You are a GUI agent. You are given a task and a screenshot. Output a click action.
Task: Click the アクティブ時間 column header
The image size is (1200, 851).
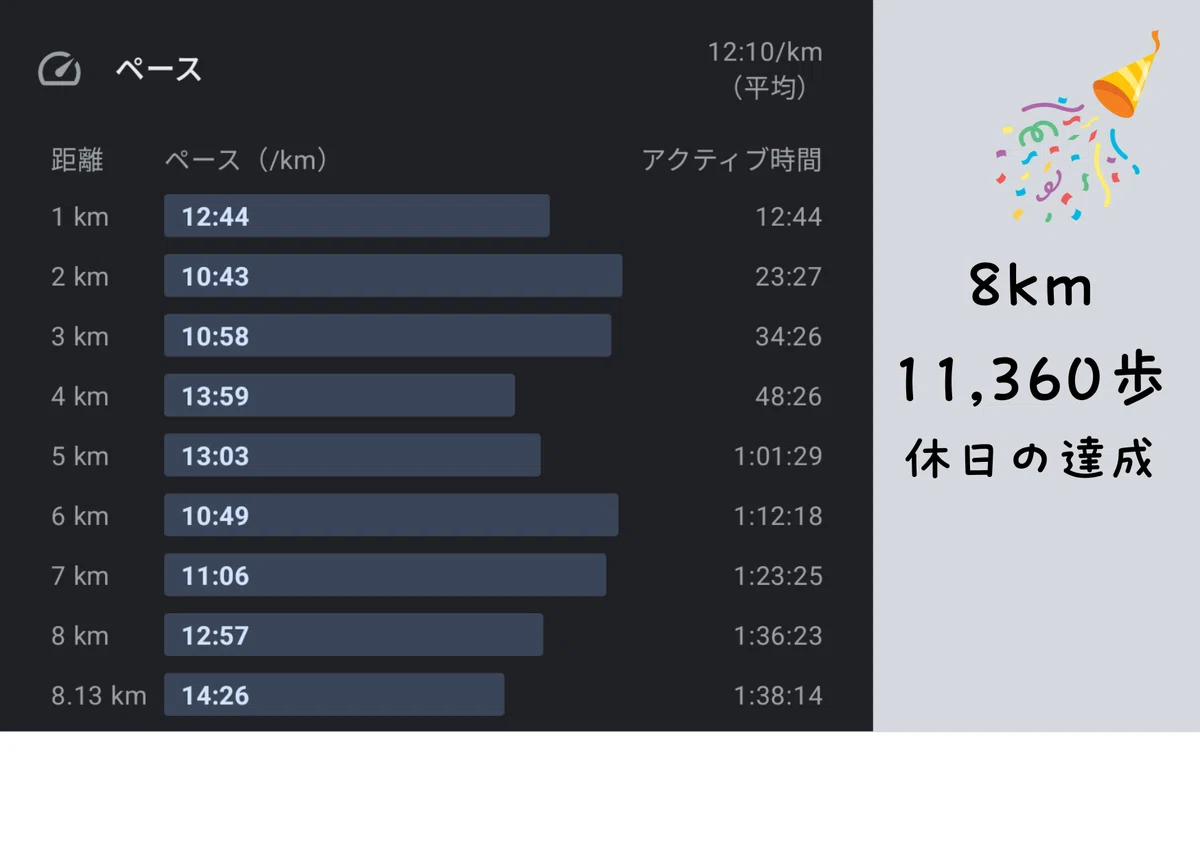pyautogui.click(x=731, y=160)
